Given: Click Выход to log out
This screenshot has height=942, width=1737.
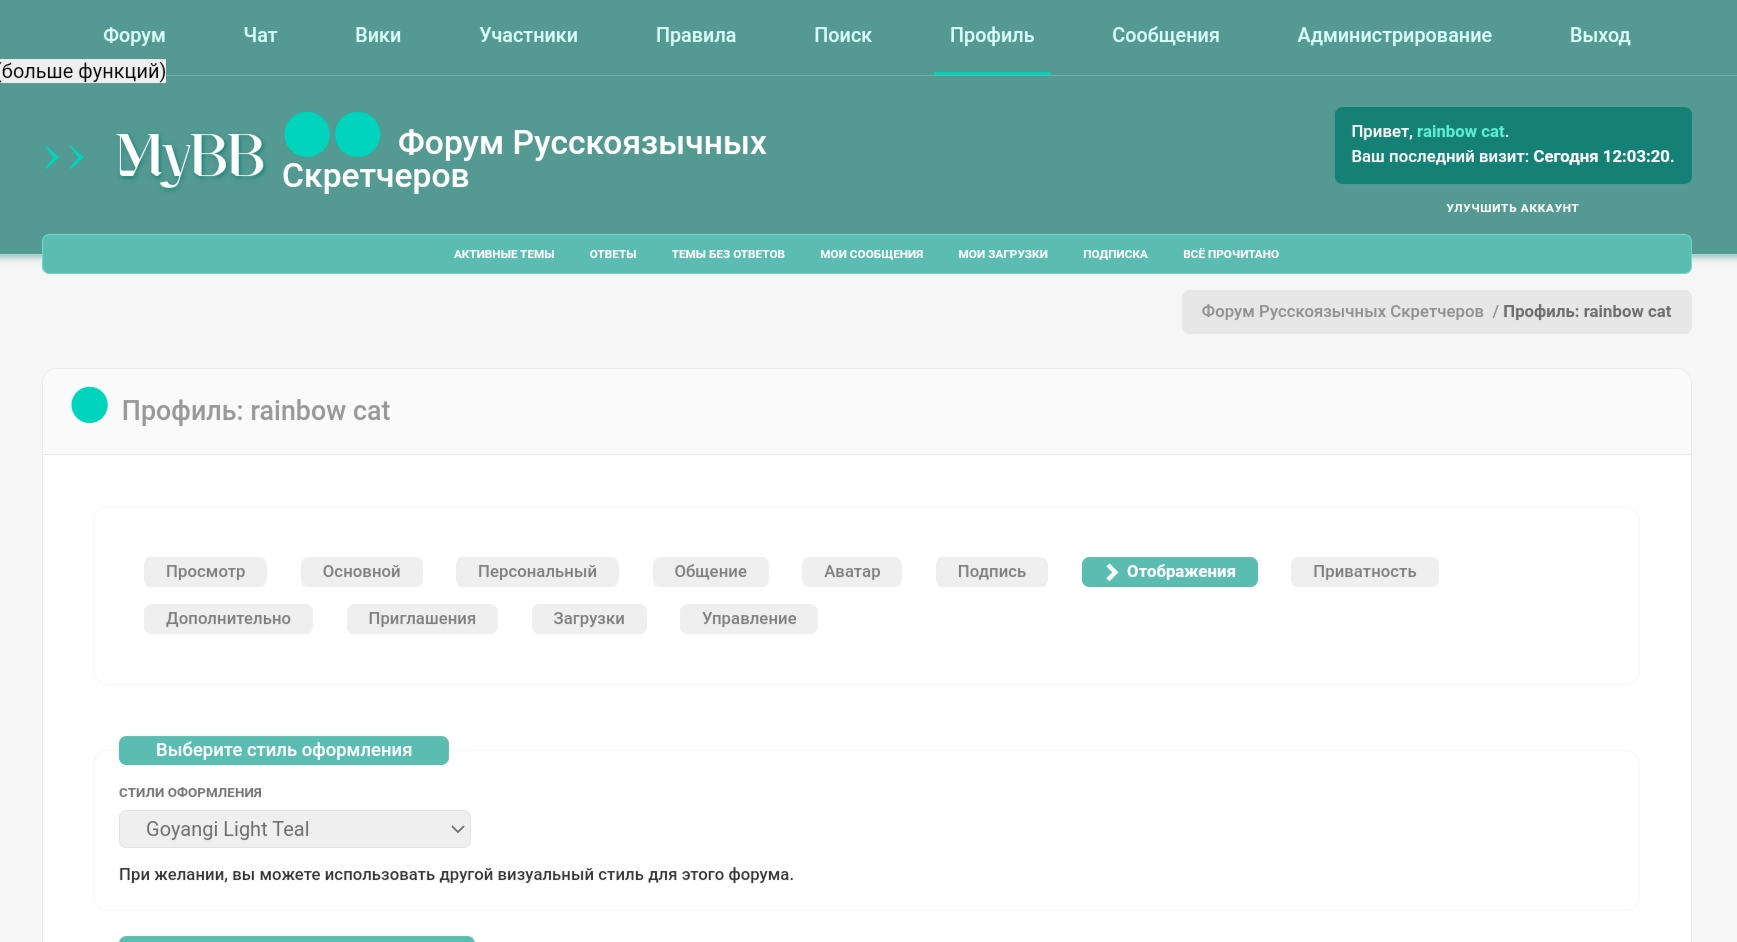Looking at the screenshot, I should [1599, 36].
